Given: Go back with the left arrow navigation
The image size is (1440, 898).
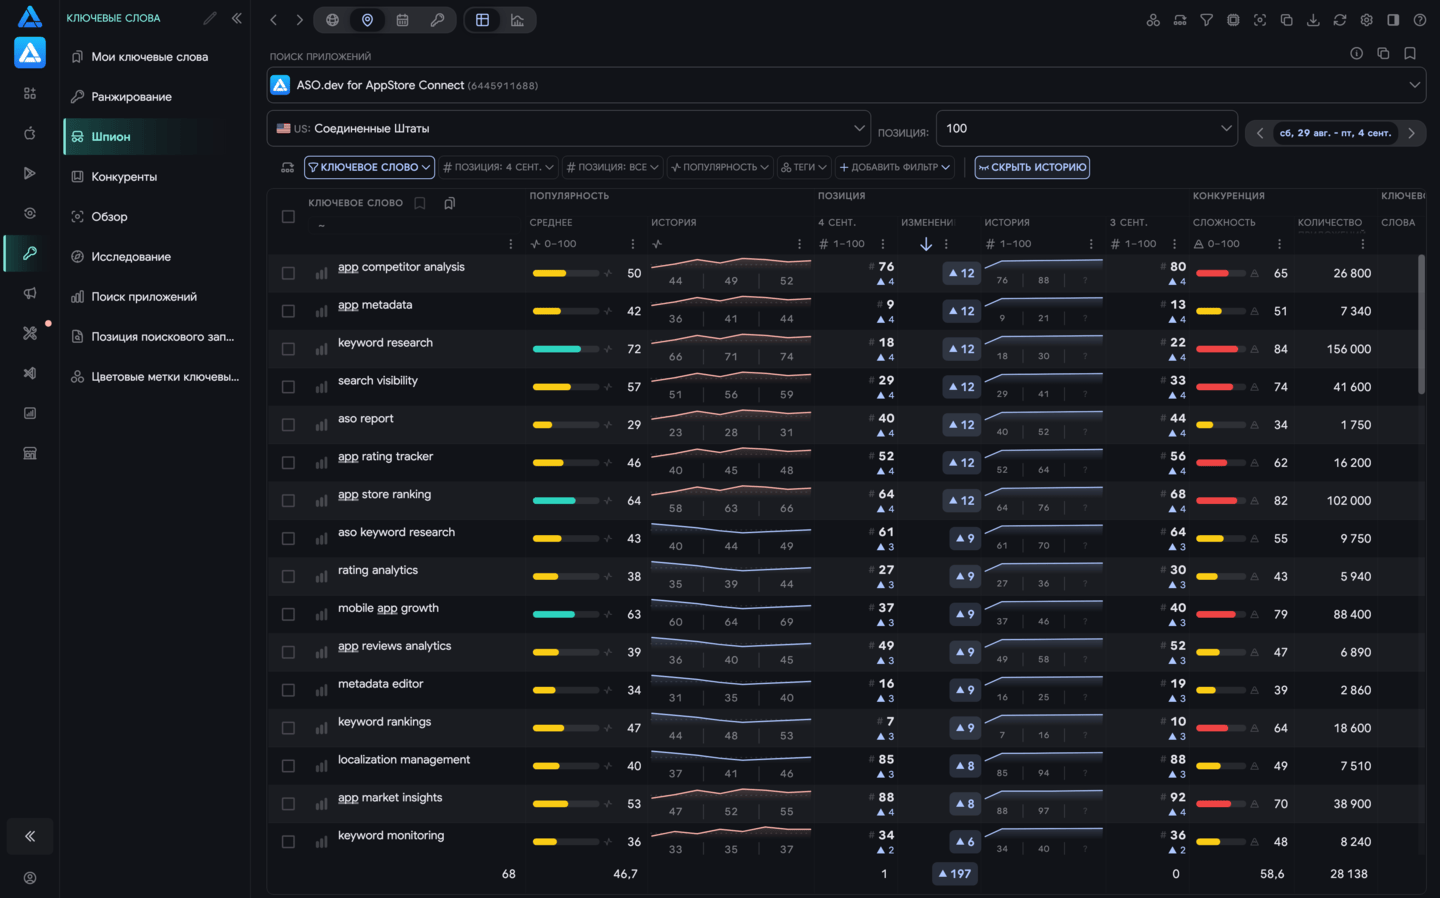Looking at the screenshot, I should click(273, 20).
